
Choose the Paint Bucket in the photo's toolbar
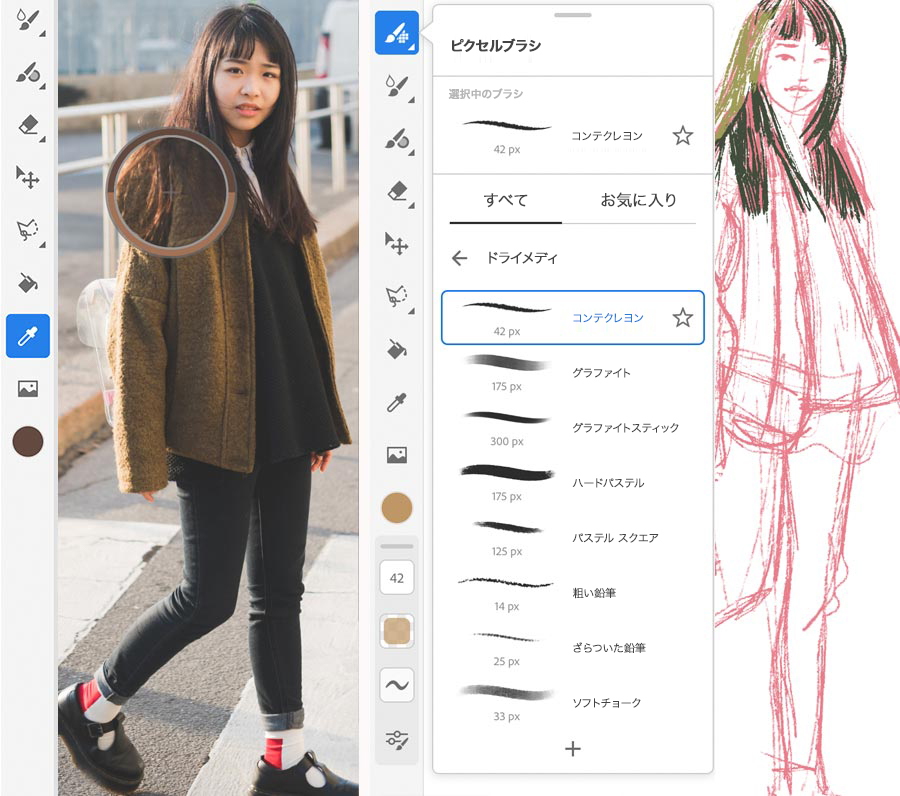coord(28,283)
